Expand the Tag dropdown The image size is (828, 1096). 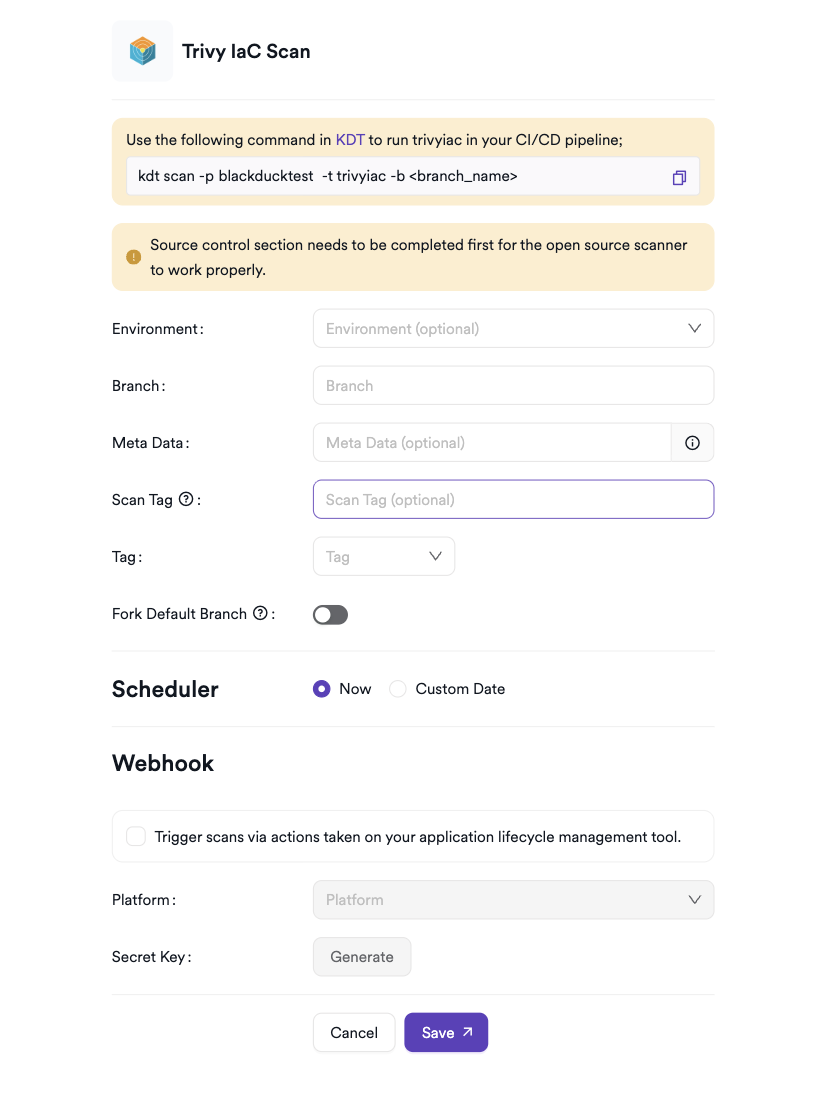click(384, 557)
